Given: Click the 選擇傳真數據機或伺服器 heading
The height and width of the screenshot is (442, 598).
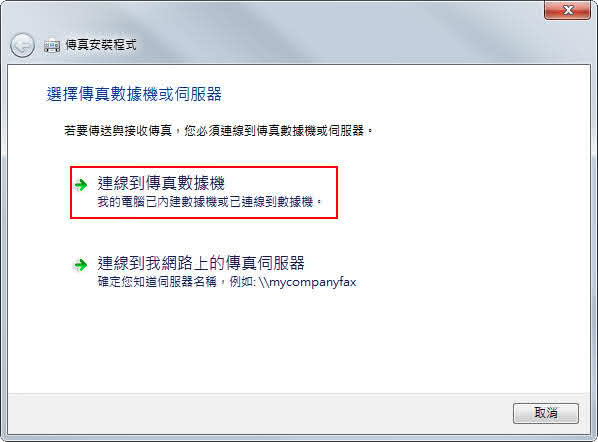Looking at the screenshot, I should [134, 94].
